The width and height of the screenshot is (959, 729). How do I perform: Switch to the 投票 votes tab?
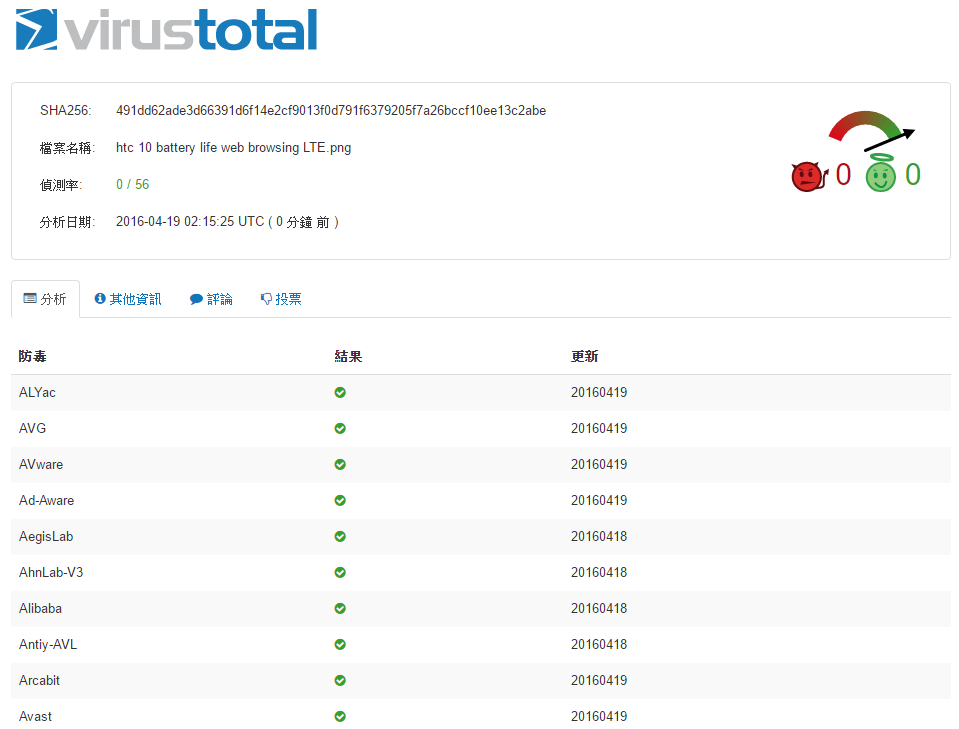pyautogui.click(x=281, y=299)
